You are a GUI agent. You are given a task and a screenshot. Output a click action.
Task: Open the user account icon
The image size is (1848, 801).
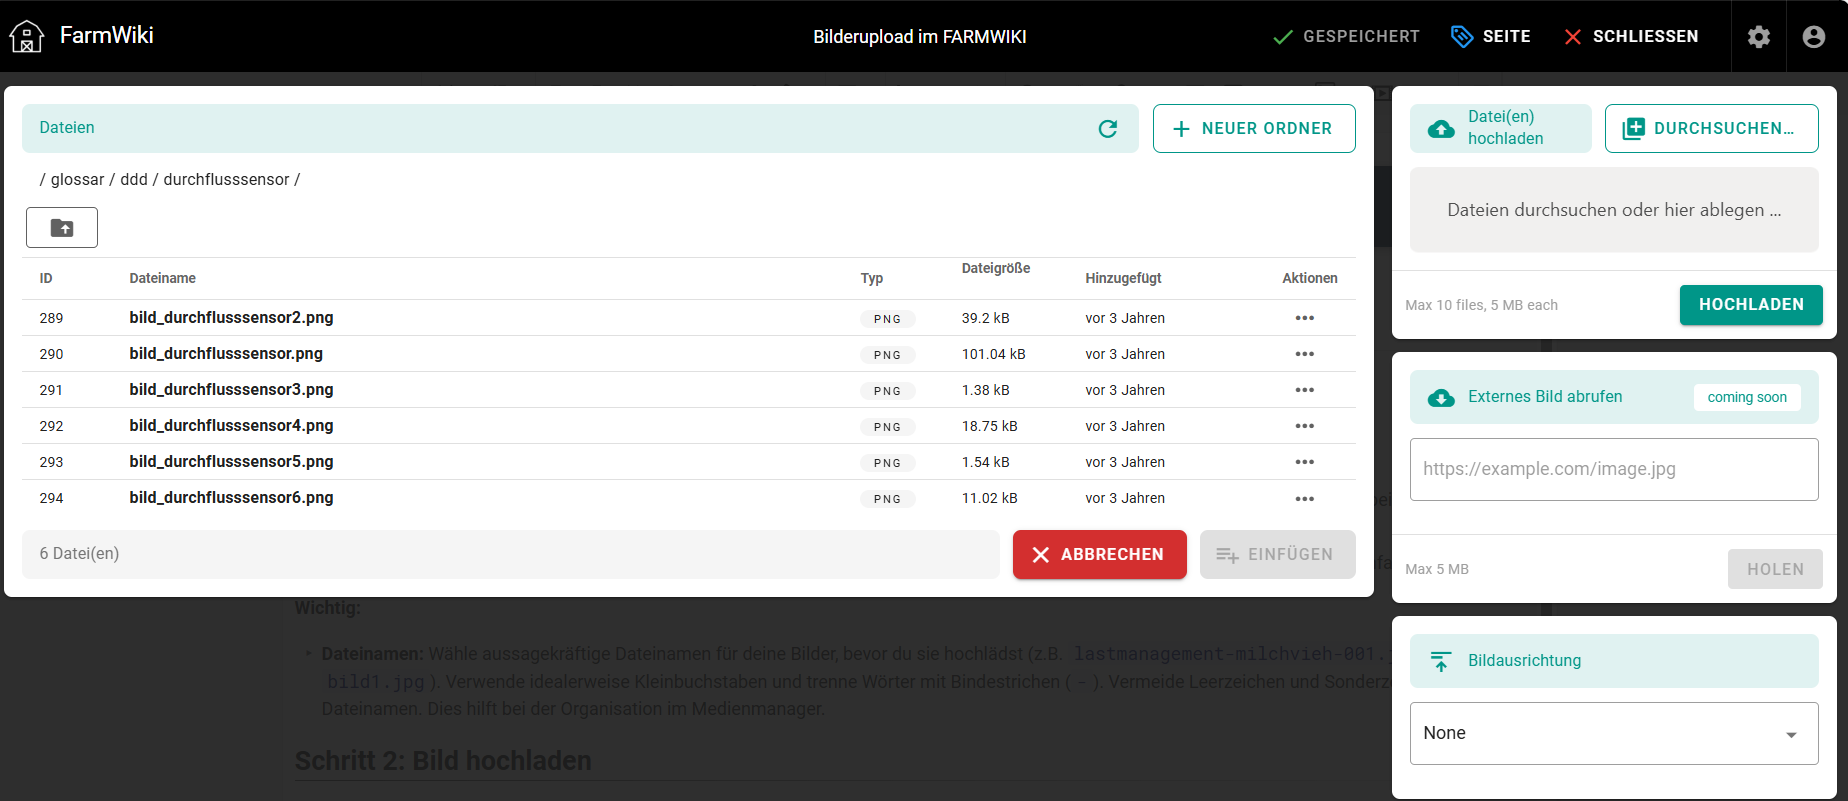click(1813, 37)
